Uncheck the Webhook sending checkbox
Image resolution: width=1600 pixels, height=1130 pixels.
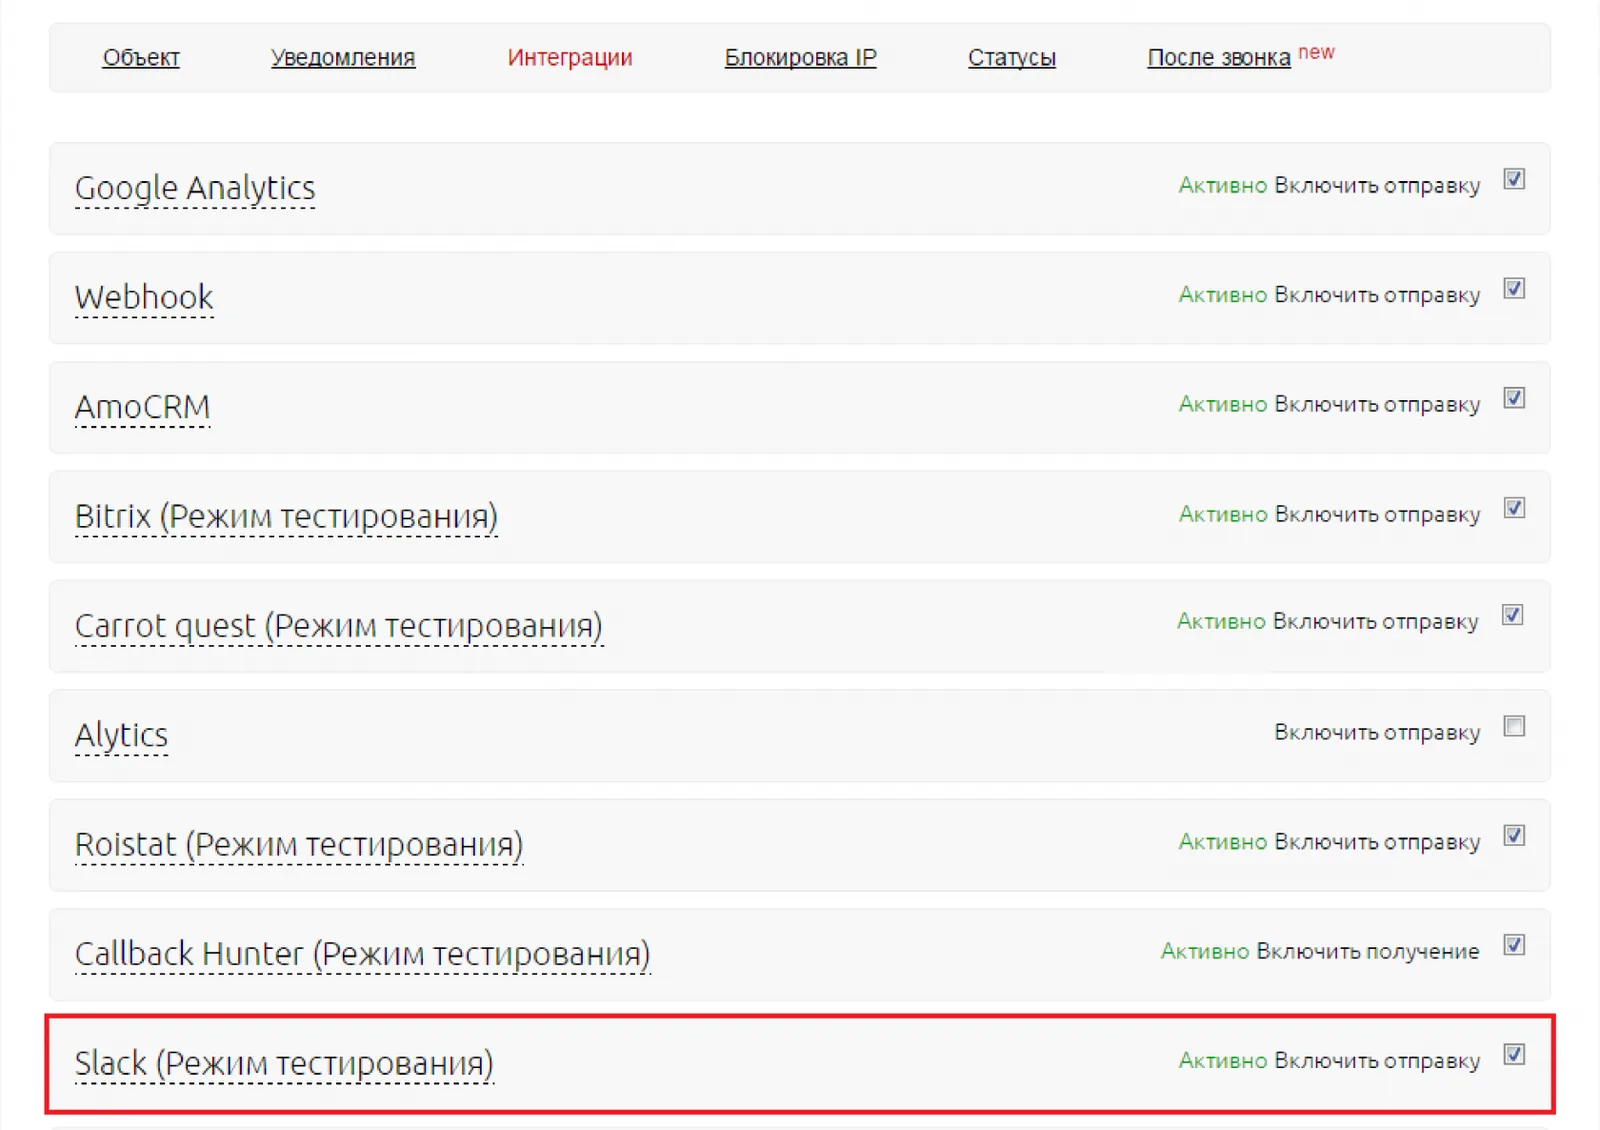(x=1514, y=289)
